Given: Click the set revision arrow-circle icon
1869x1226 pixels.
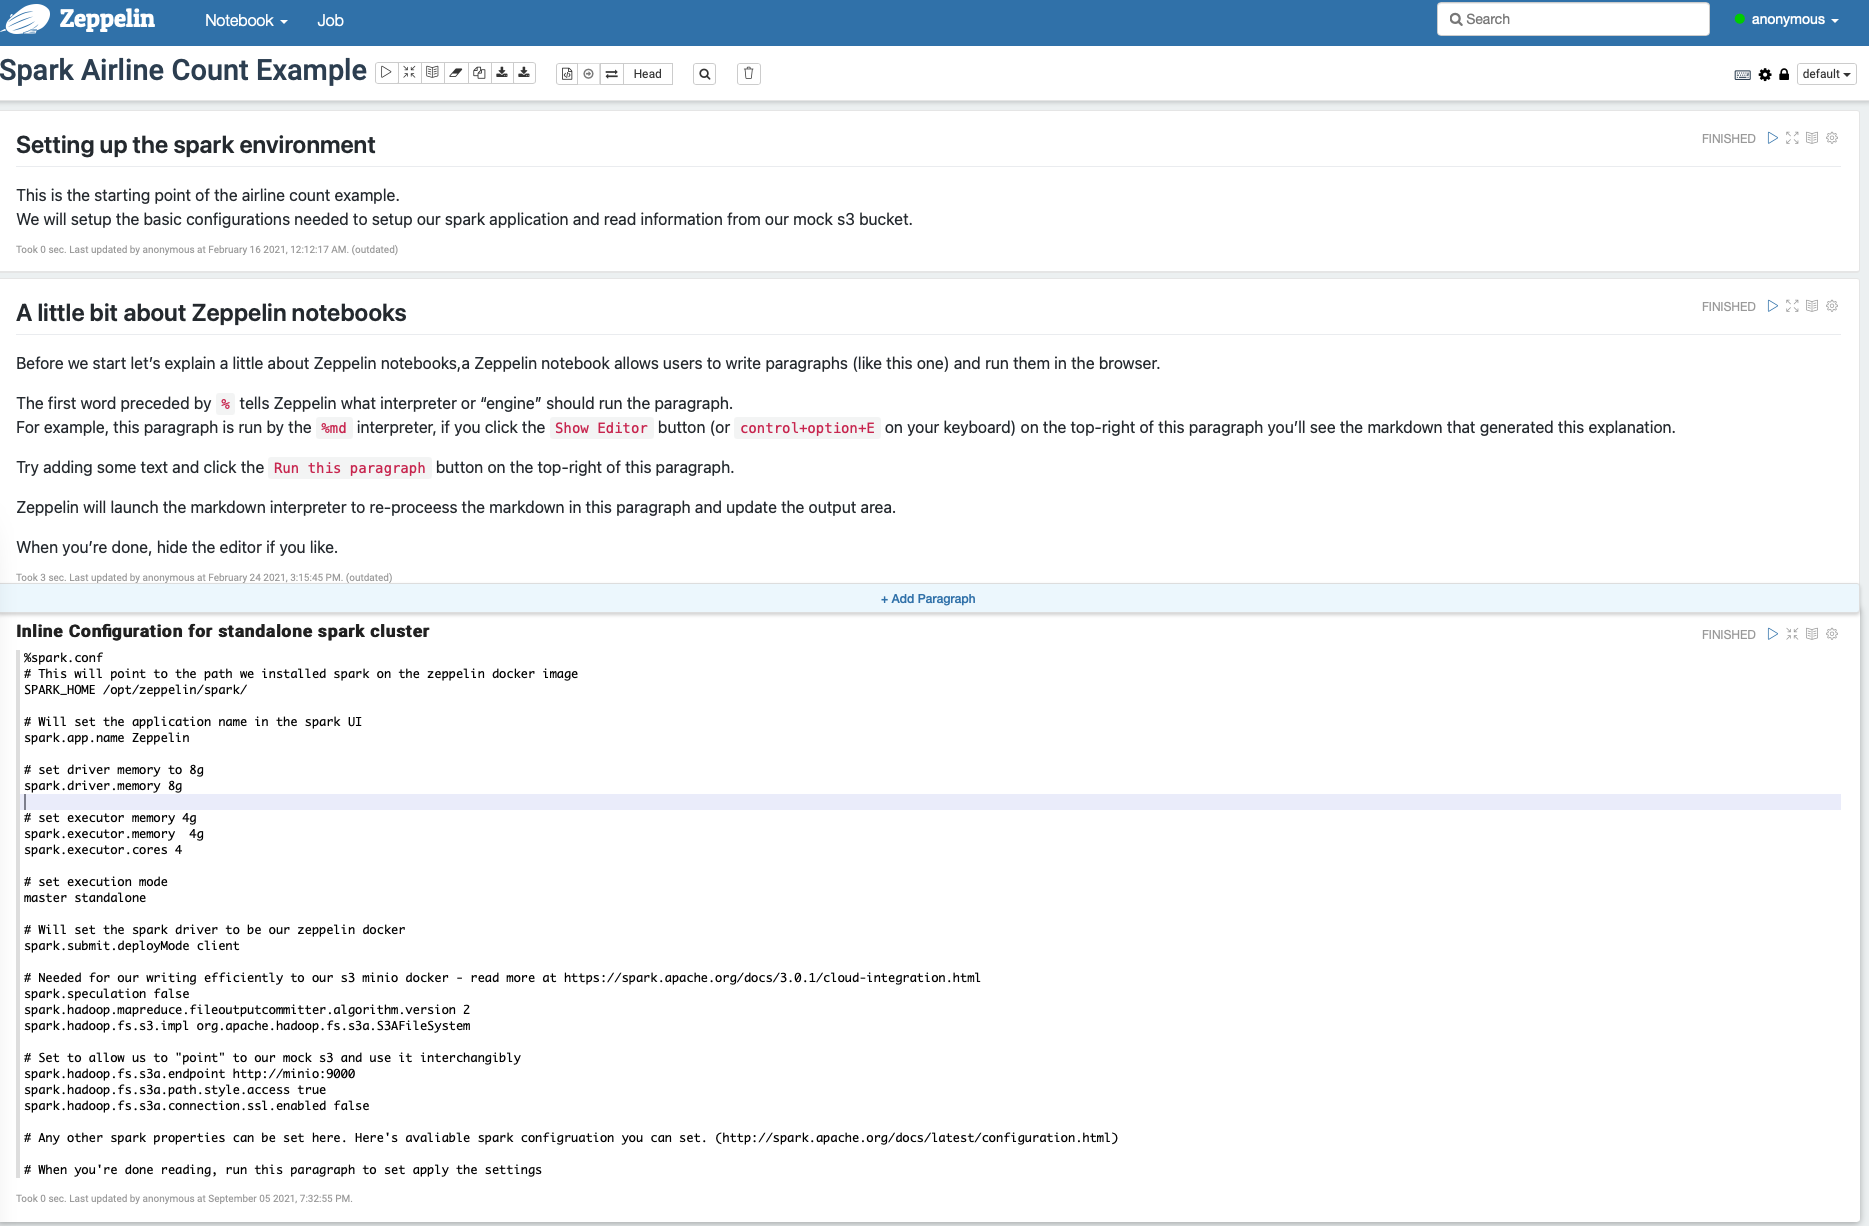Looking at the screenshot, I should click(x=589, y=74).
